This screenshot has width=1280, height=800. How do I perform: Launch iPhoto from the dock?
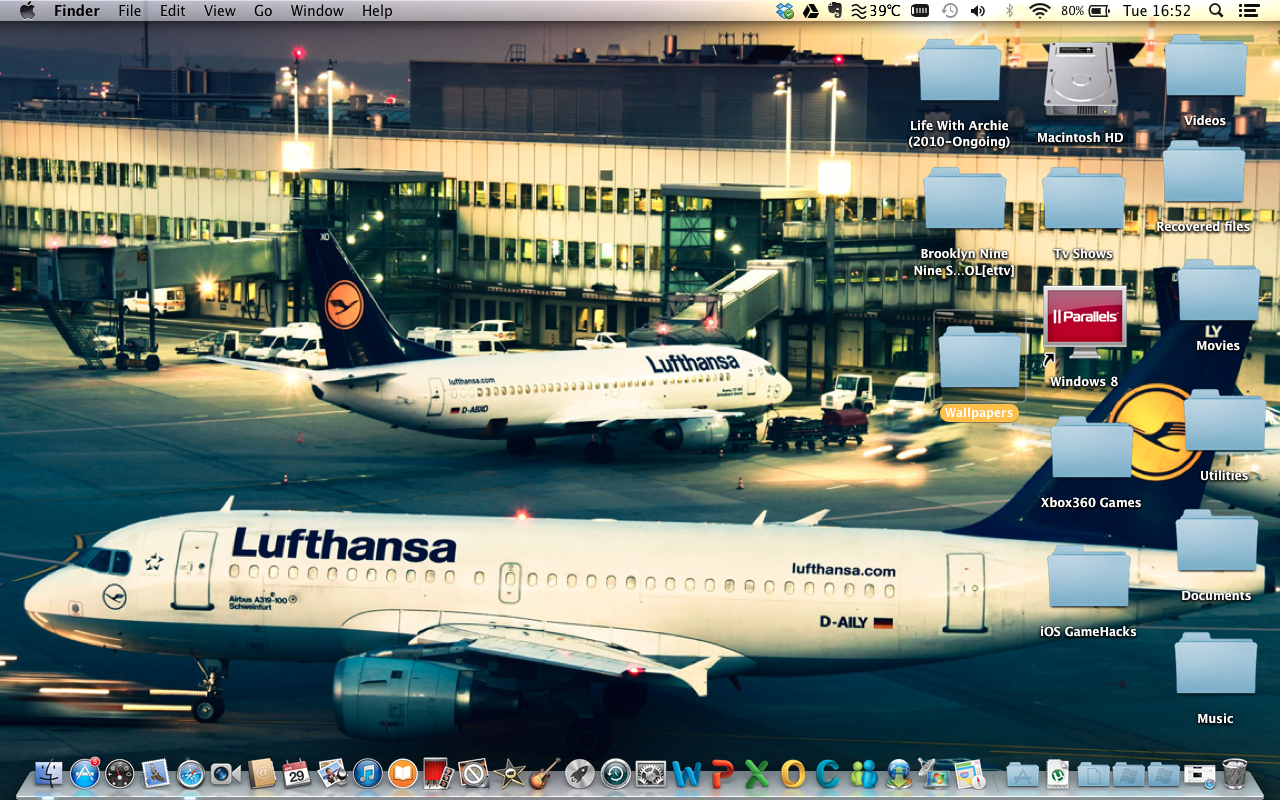(332, 773)
